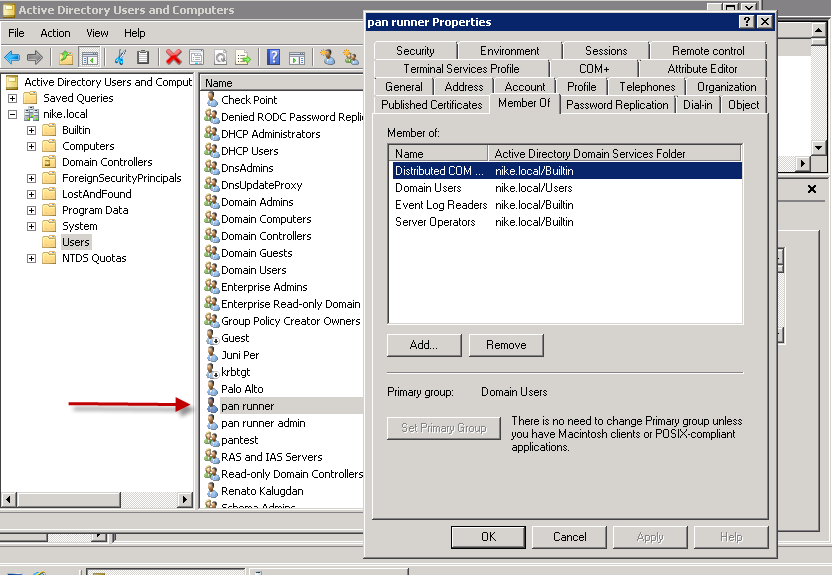
Task: Collapse the nike.local domain node
Action: point(12,114)
